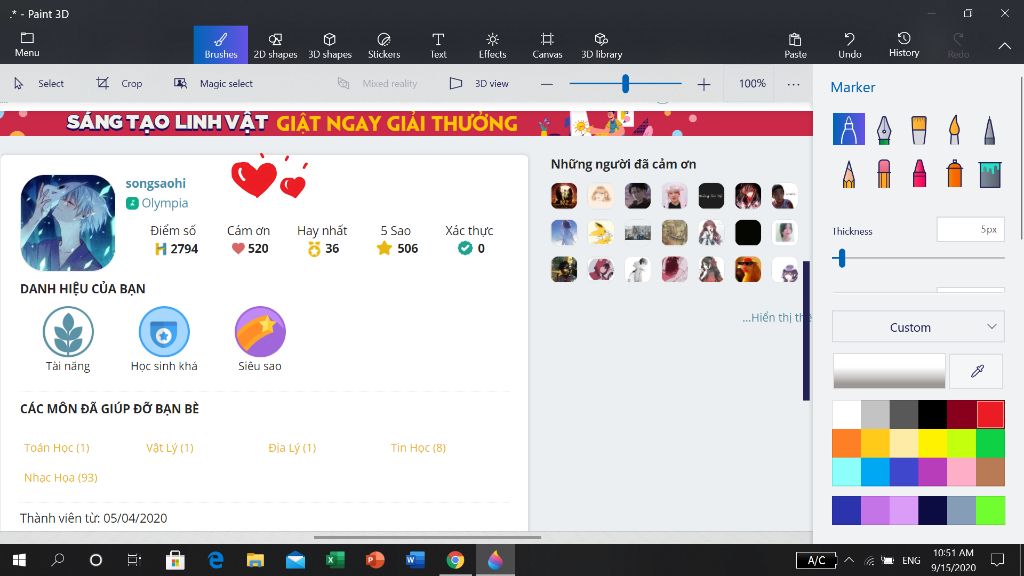Select the Calligraphy pen brush
This screenshot has height=576, width=1024.
coord(884,129)
